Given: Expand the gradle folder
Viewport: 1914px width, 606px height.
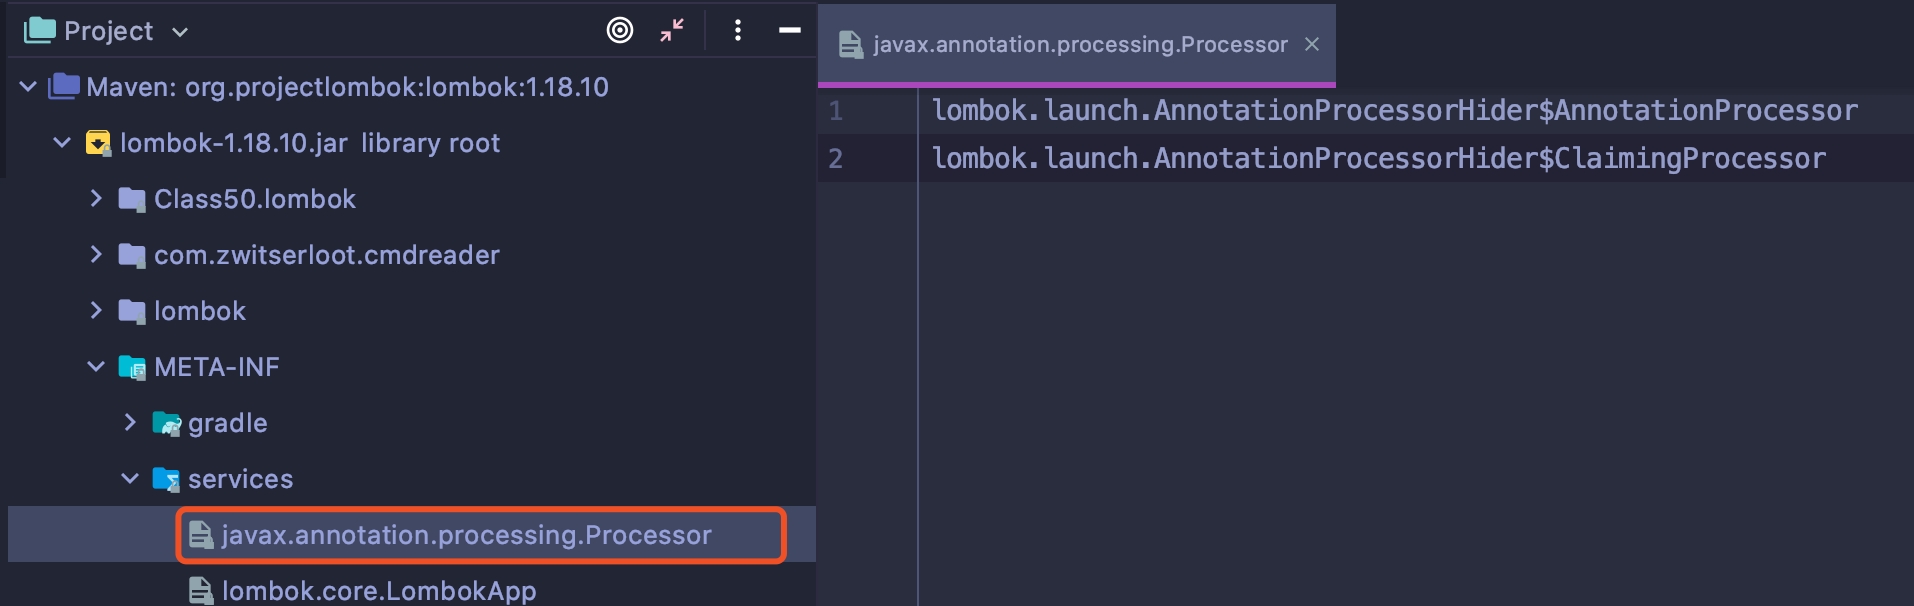Looking at the screenshot, I should pyautogui.click(x=130, y=423).
